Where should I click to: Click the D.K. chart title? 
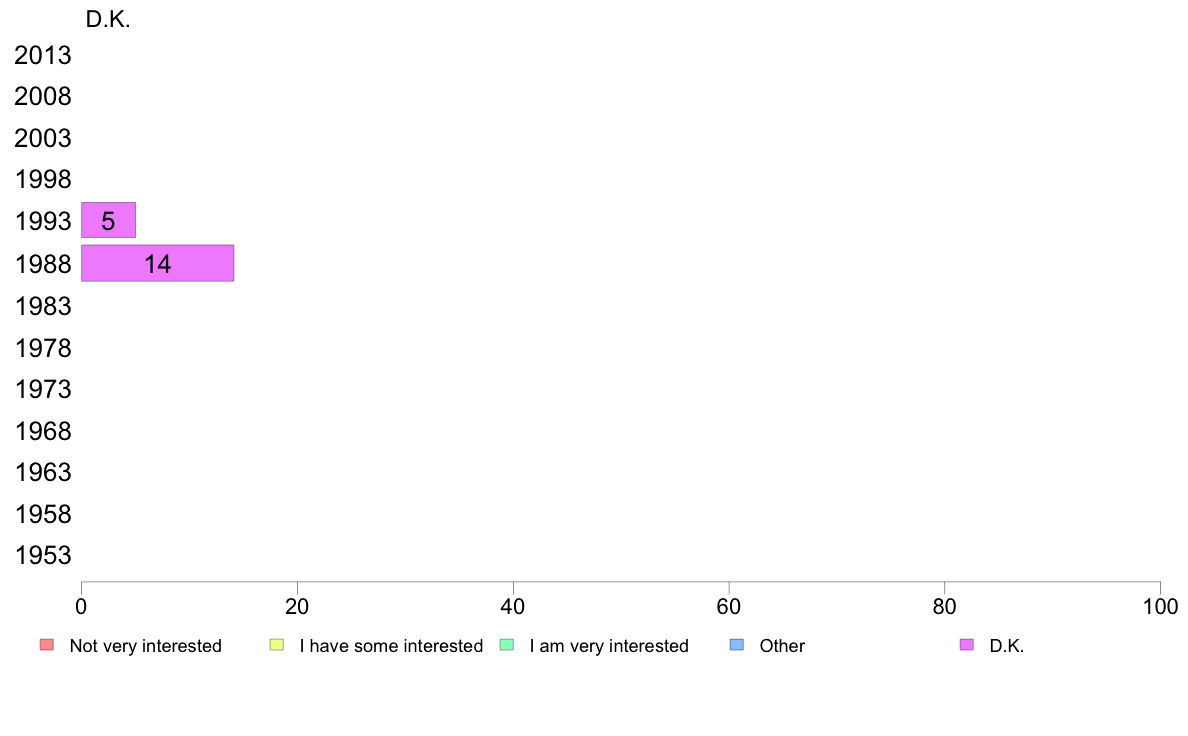[x=108, y=20]
